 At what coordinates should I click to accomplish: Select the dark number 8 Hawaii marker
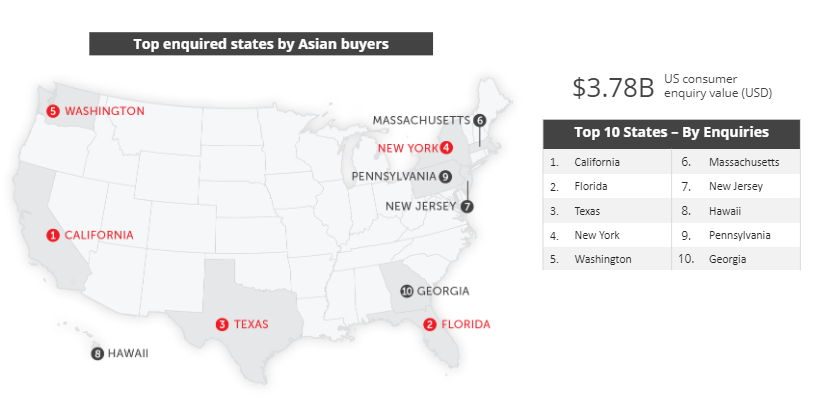point(97,354)
